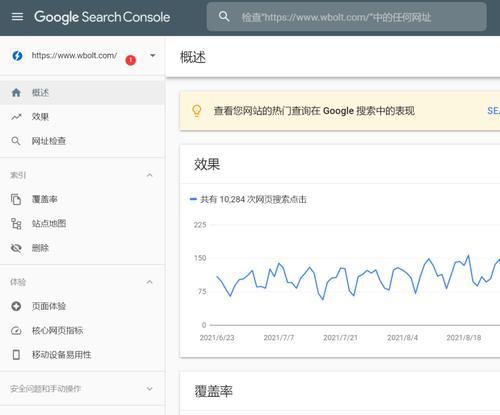Click the banner text about Google 搜索中的表现

(x=314, y=111)
